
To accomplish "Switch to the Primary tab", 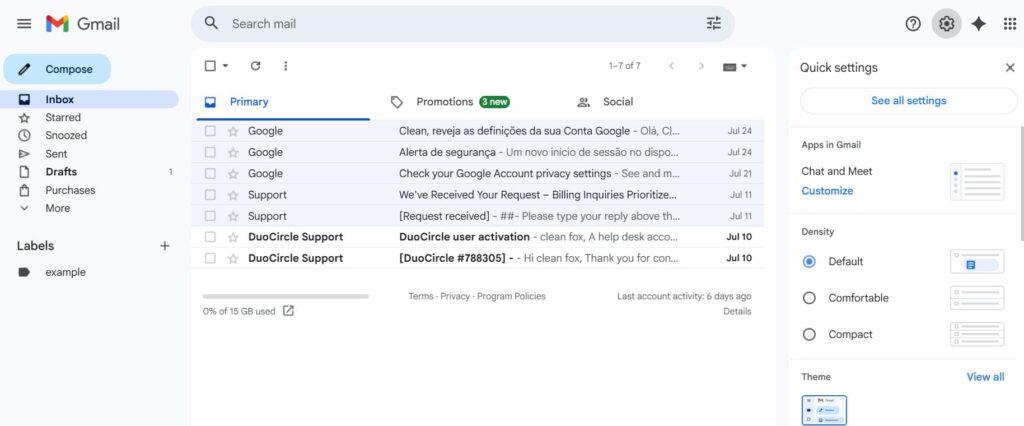I will tap(283, 102).
